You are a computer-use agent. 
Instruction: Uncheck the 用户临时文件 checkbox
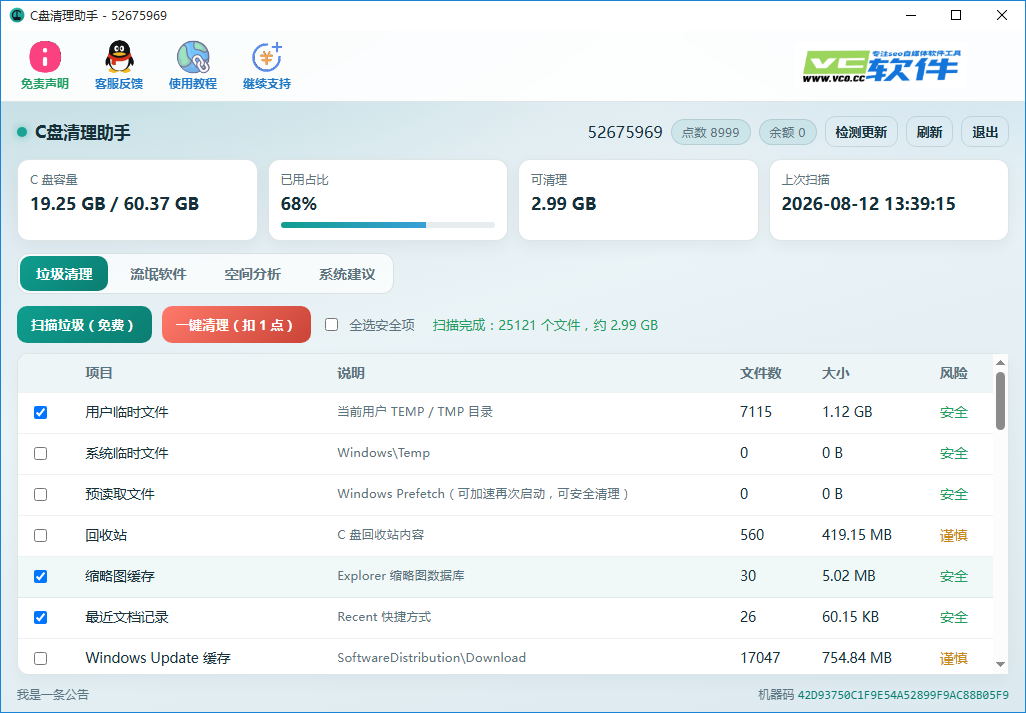[x=41, y=412]
